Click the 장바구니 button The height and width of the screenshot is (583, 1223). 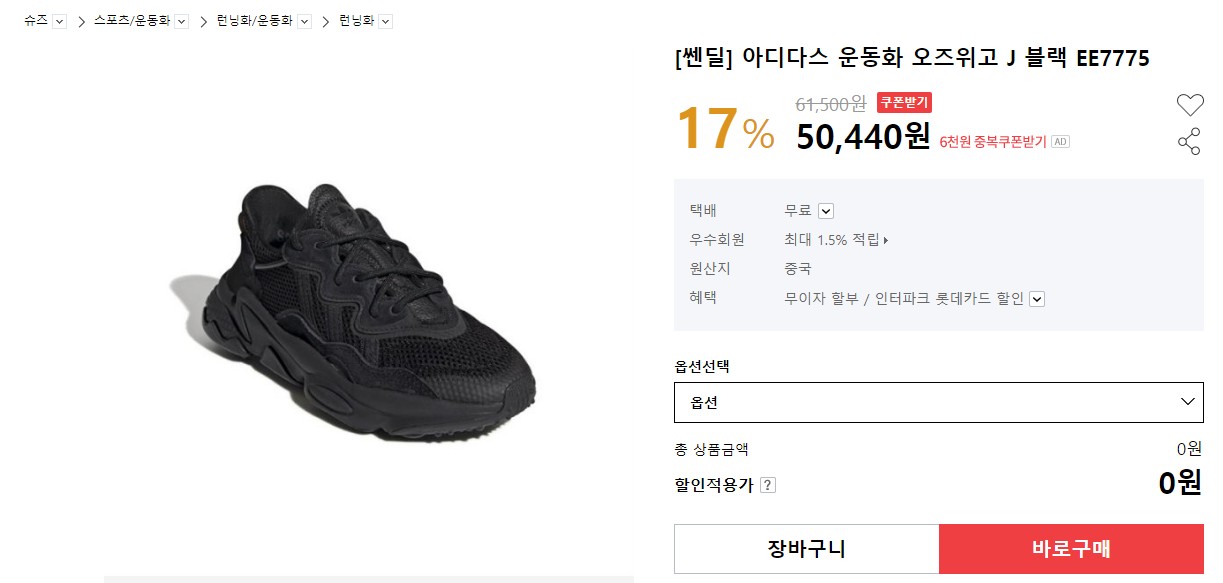pos(806,549)
